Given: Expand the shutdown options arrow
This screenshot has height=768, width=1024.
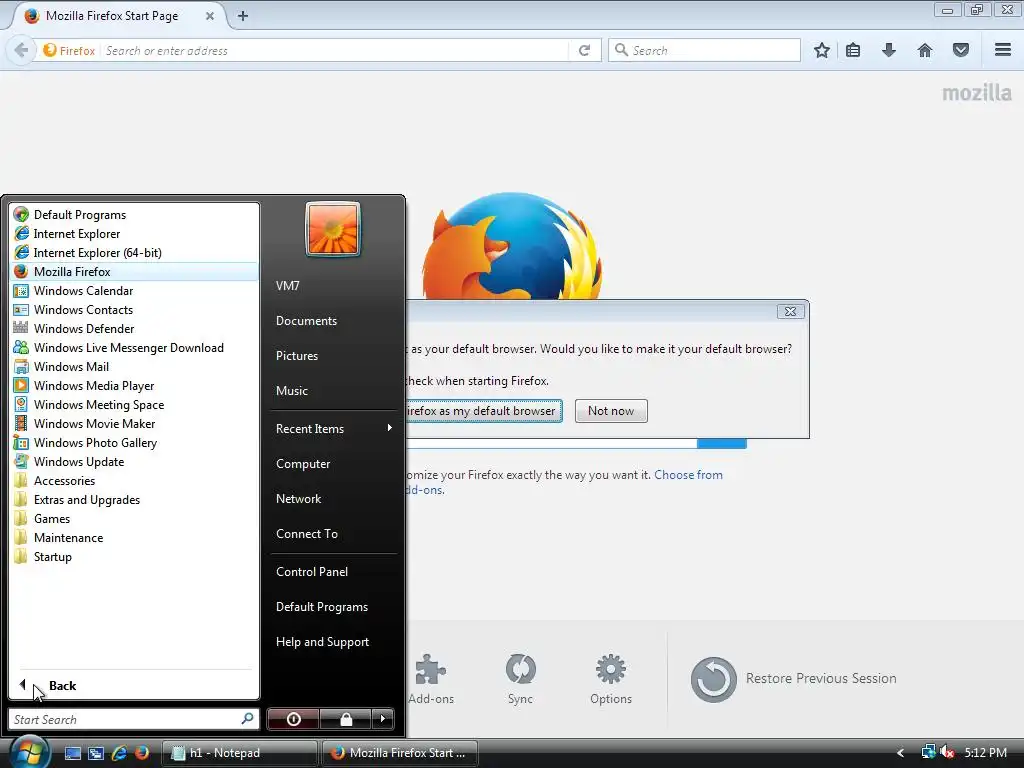Looking at the screenshot, I should [x=383, y=719].
